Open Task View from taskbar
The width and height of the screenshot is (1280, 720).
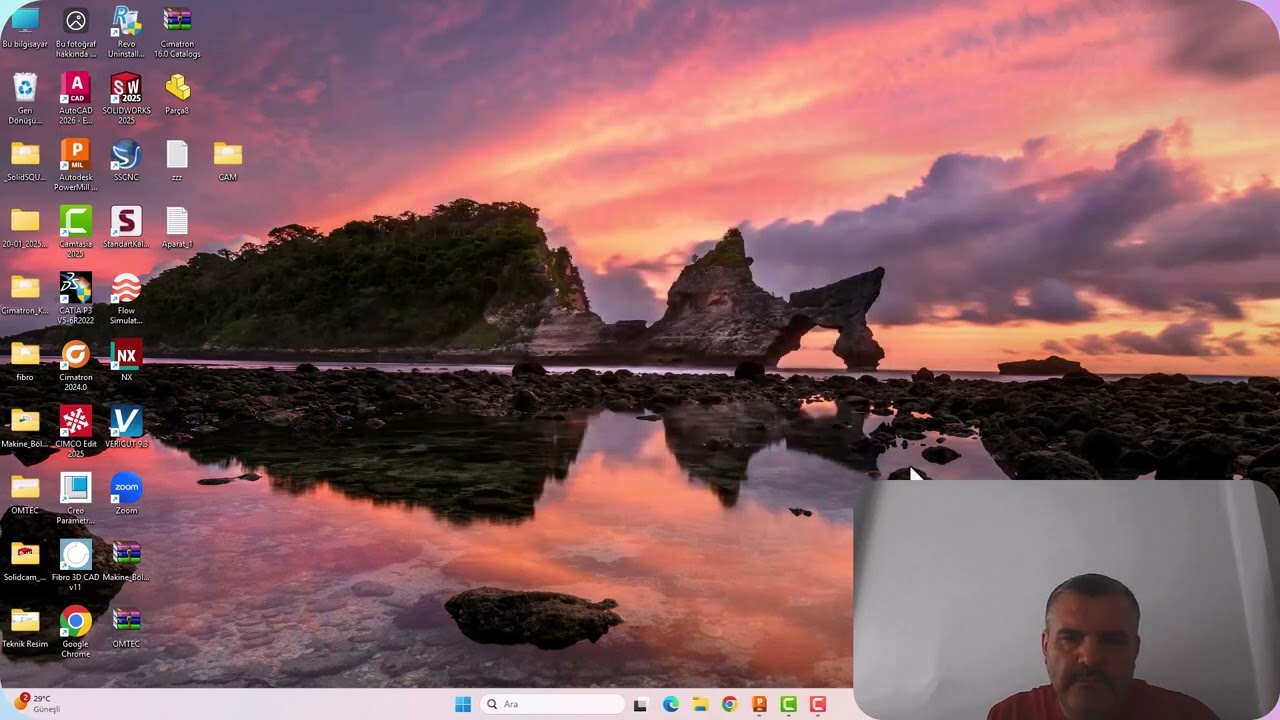click(x=641, y=704)
